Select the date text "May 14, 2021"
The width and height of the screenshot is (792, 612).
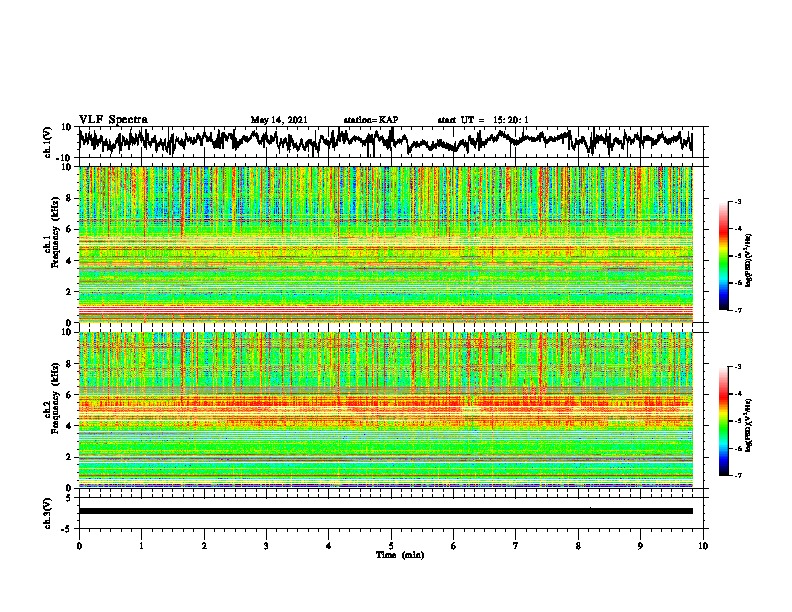click(x=279, y=120)
